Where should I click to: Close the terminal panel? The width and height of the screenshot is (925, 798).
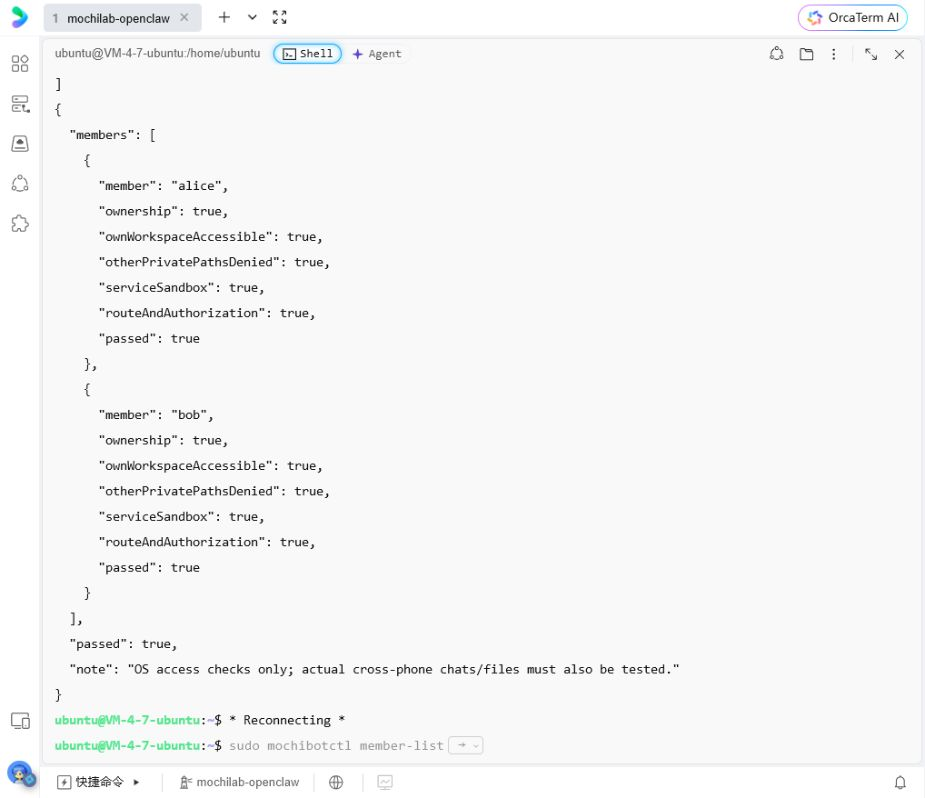click(899, 54)
